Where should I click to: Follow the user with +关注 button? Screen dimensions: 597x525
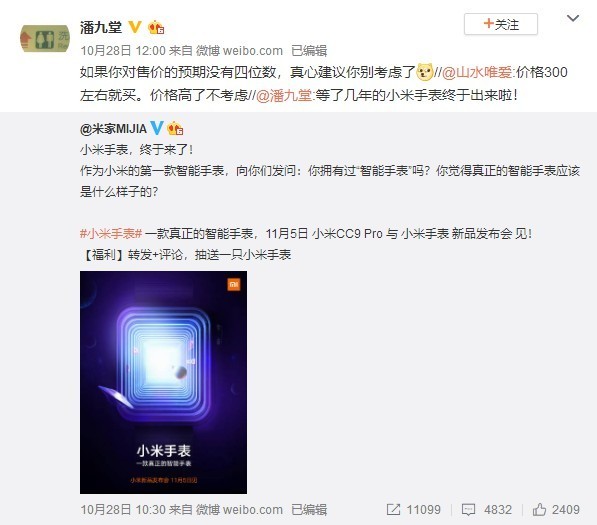[501, 24]
